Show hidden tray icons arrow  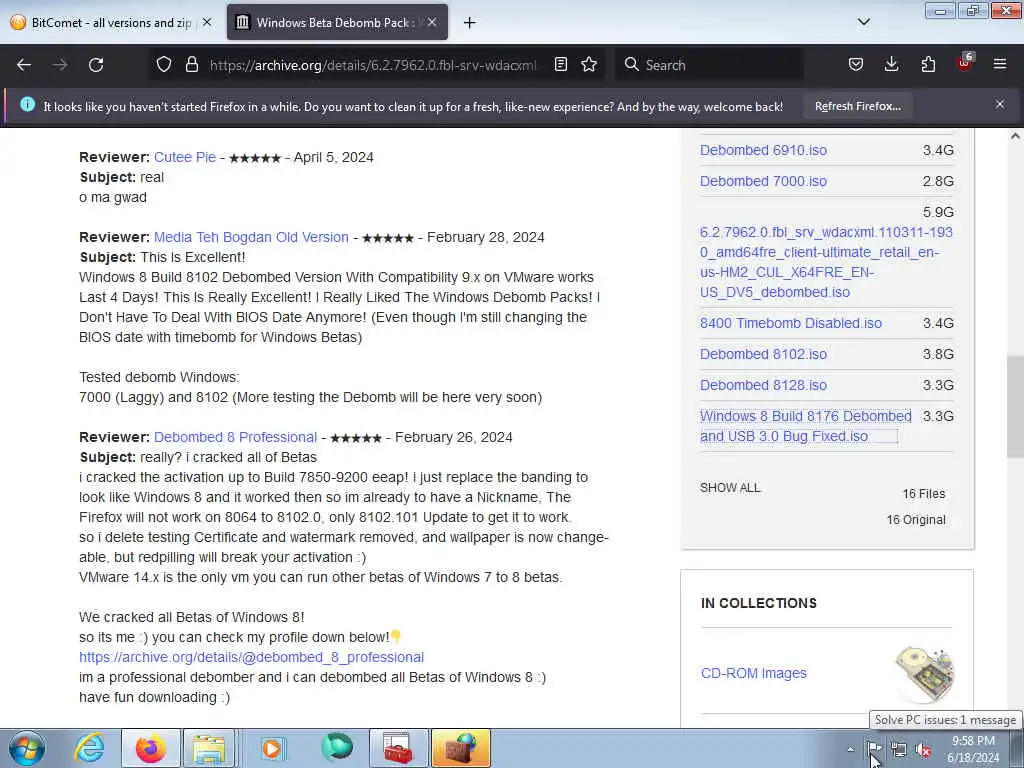[x=850, y=750]
